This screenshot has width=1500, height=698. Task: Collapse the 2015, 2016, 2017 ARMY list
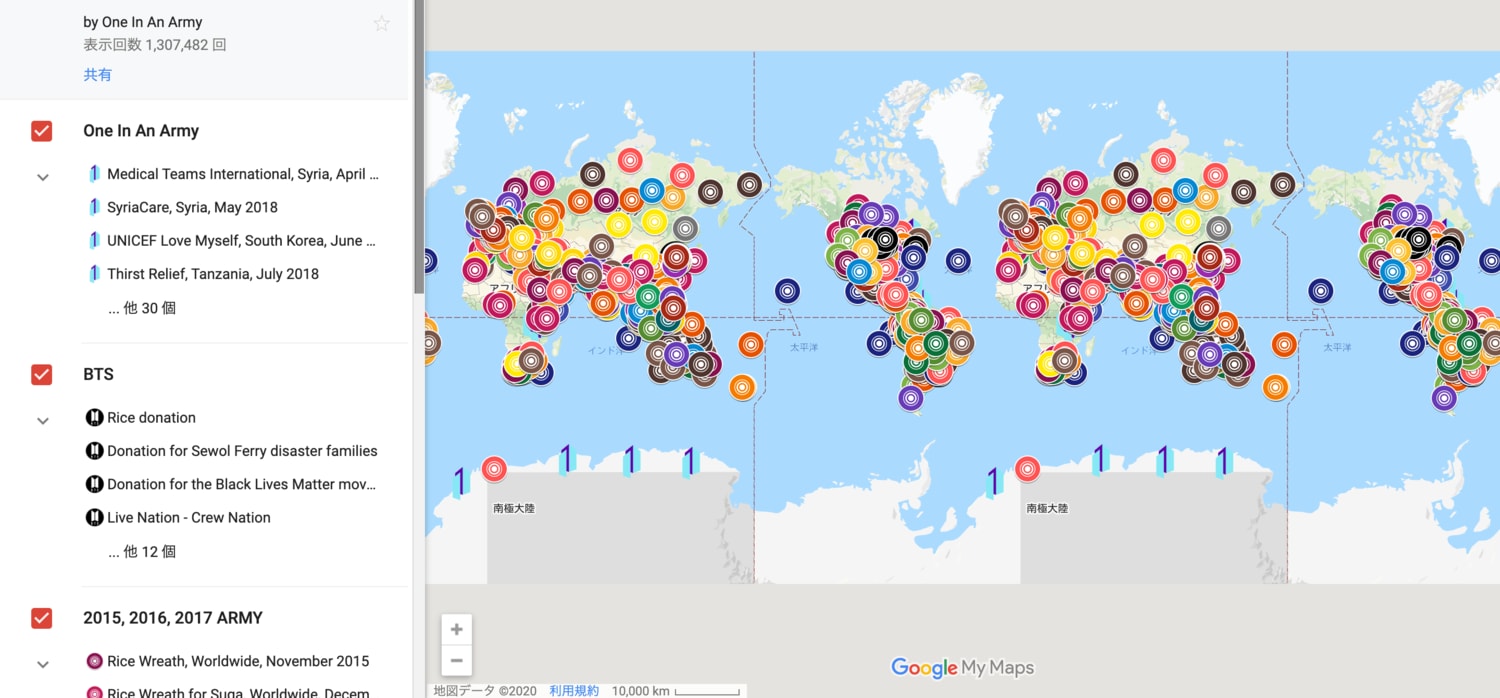tap(43, 664)
